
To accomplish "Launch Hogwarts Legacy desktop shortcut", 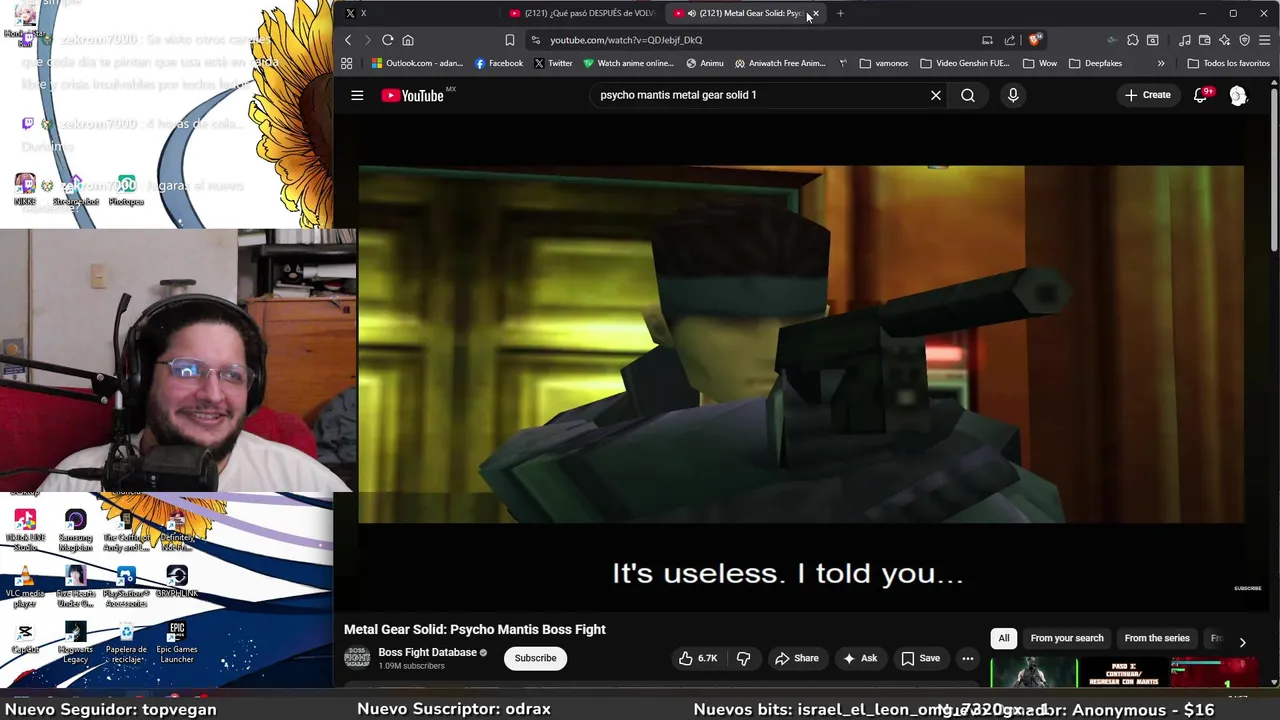I will [75, 643].
